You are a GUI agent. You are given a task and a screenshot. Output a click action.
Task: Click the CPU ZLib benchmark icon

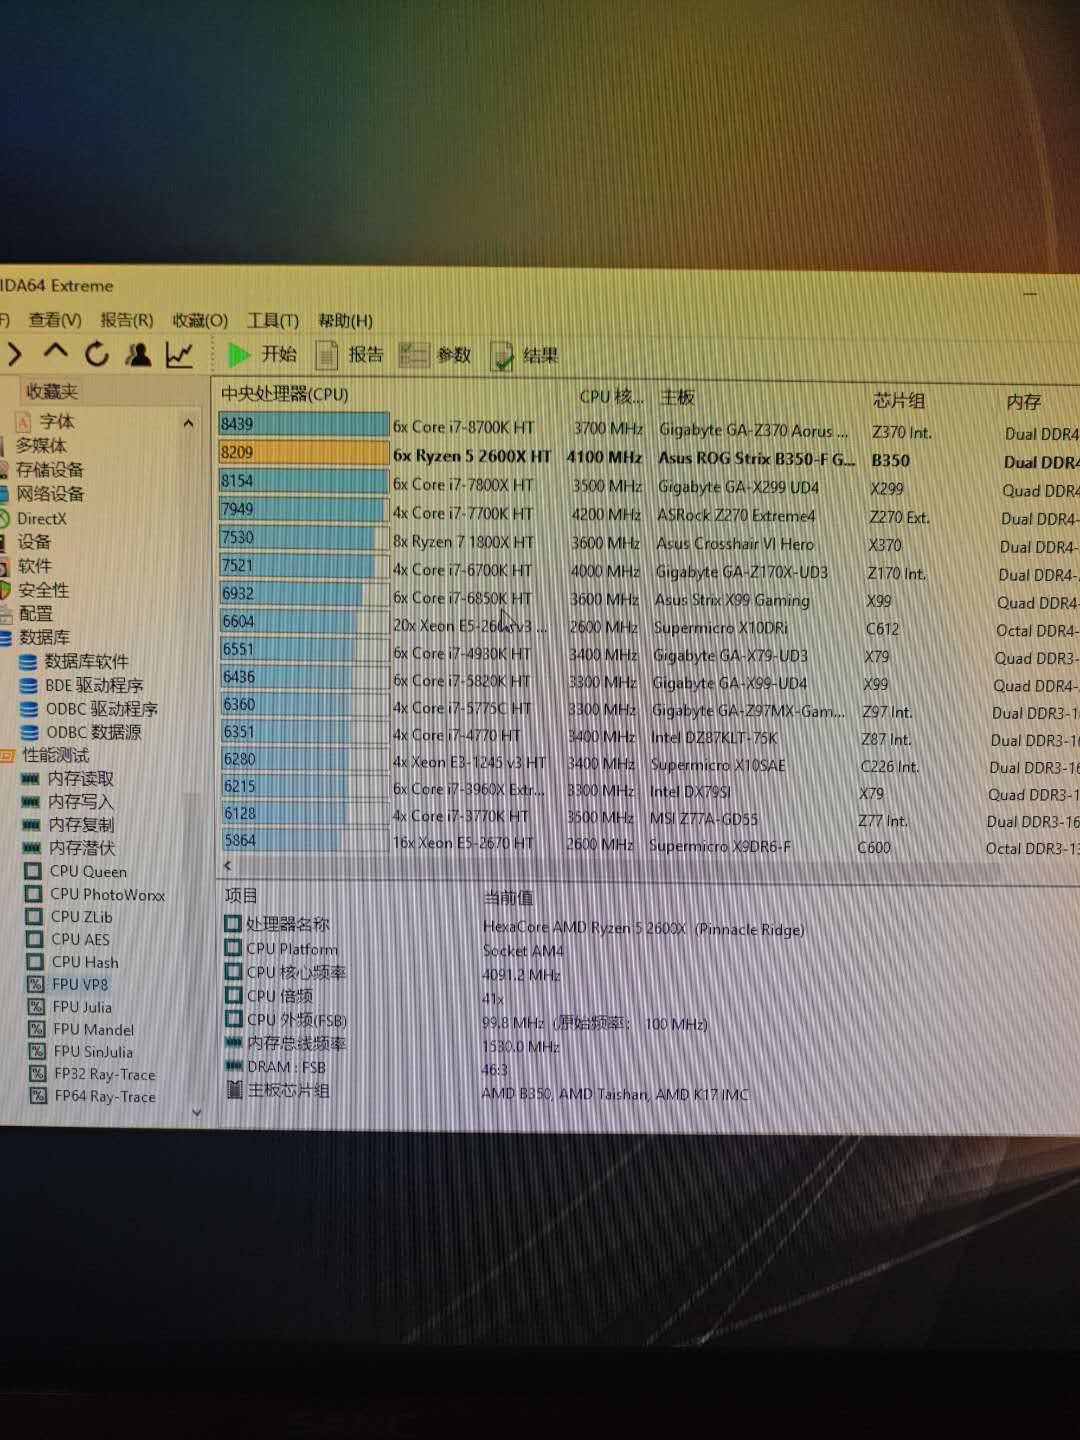34,916
